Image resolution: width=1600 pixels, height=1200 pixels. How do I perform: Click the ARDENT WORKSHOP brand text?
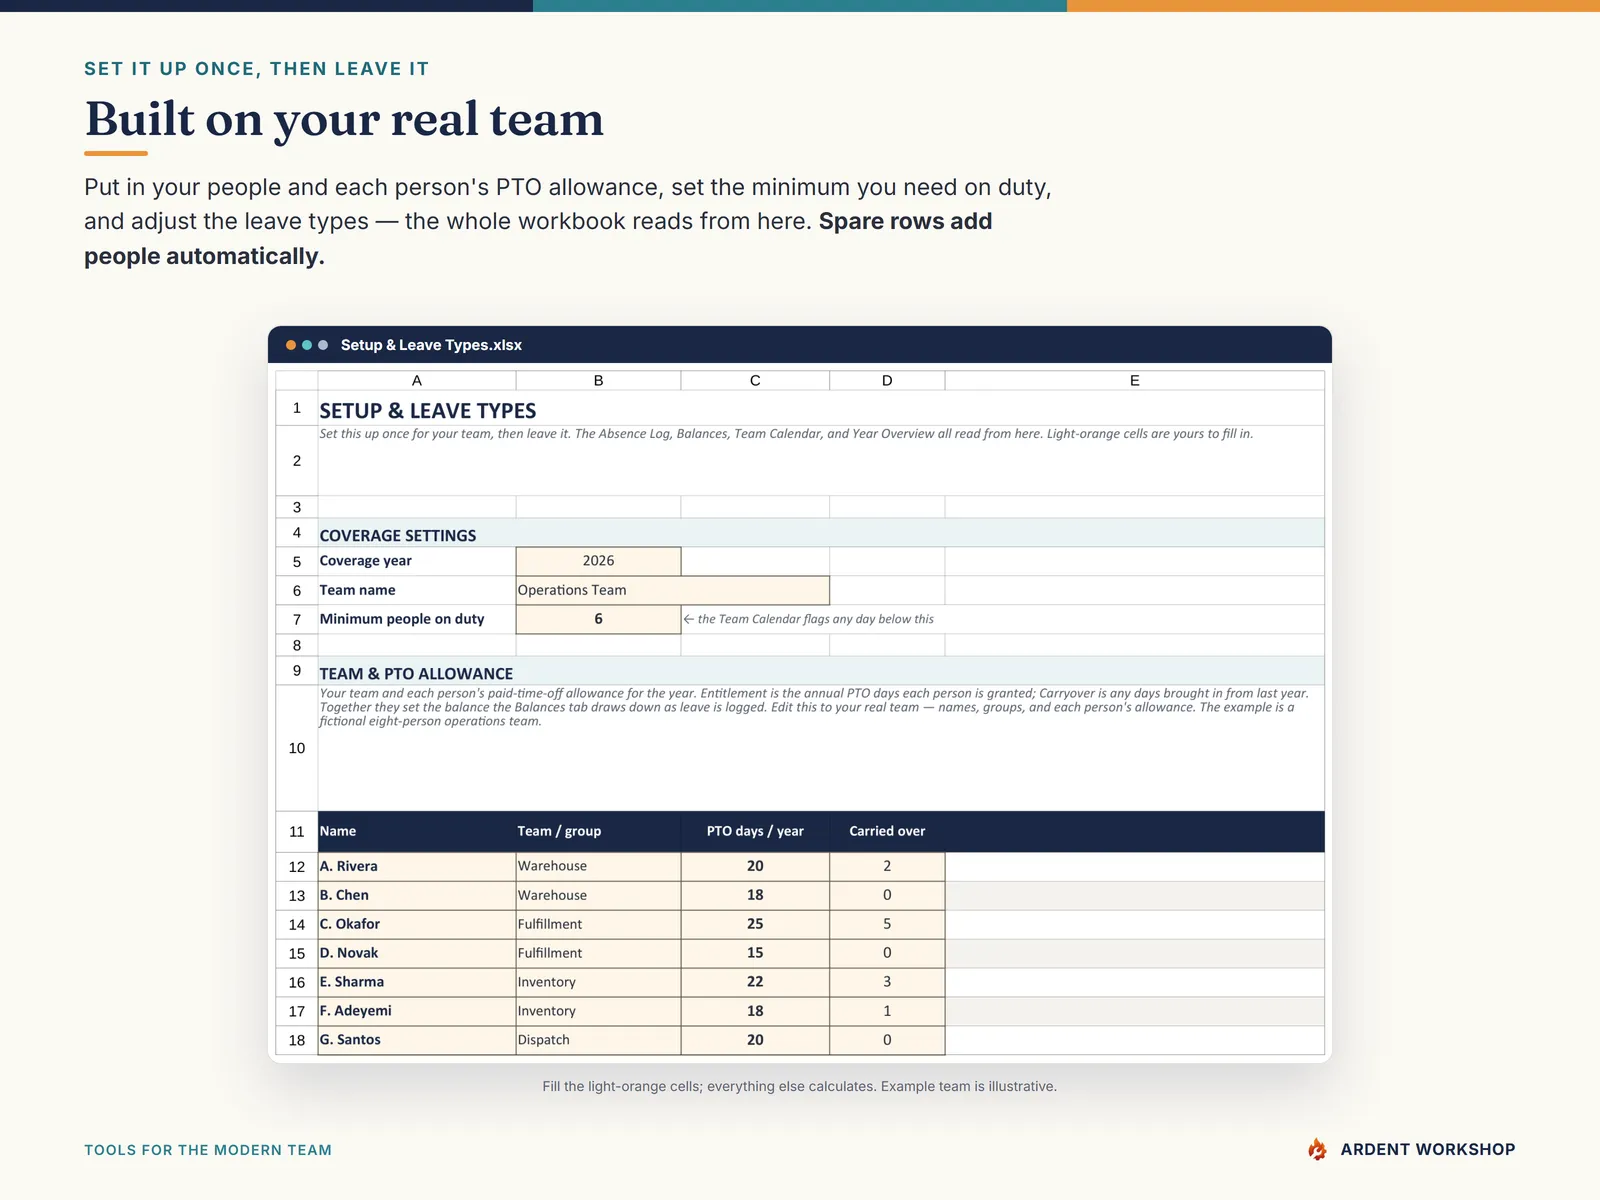click(1428, 1150)
